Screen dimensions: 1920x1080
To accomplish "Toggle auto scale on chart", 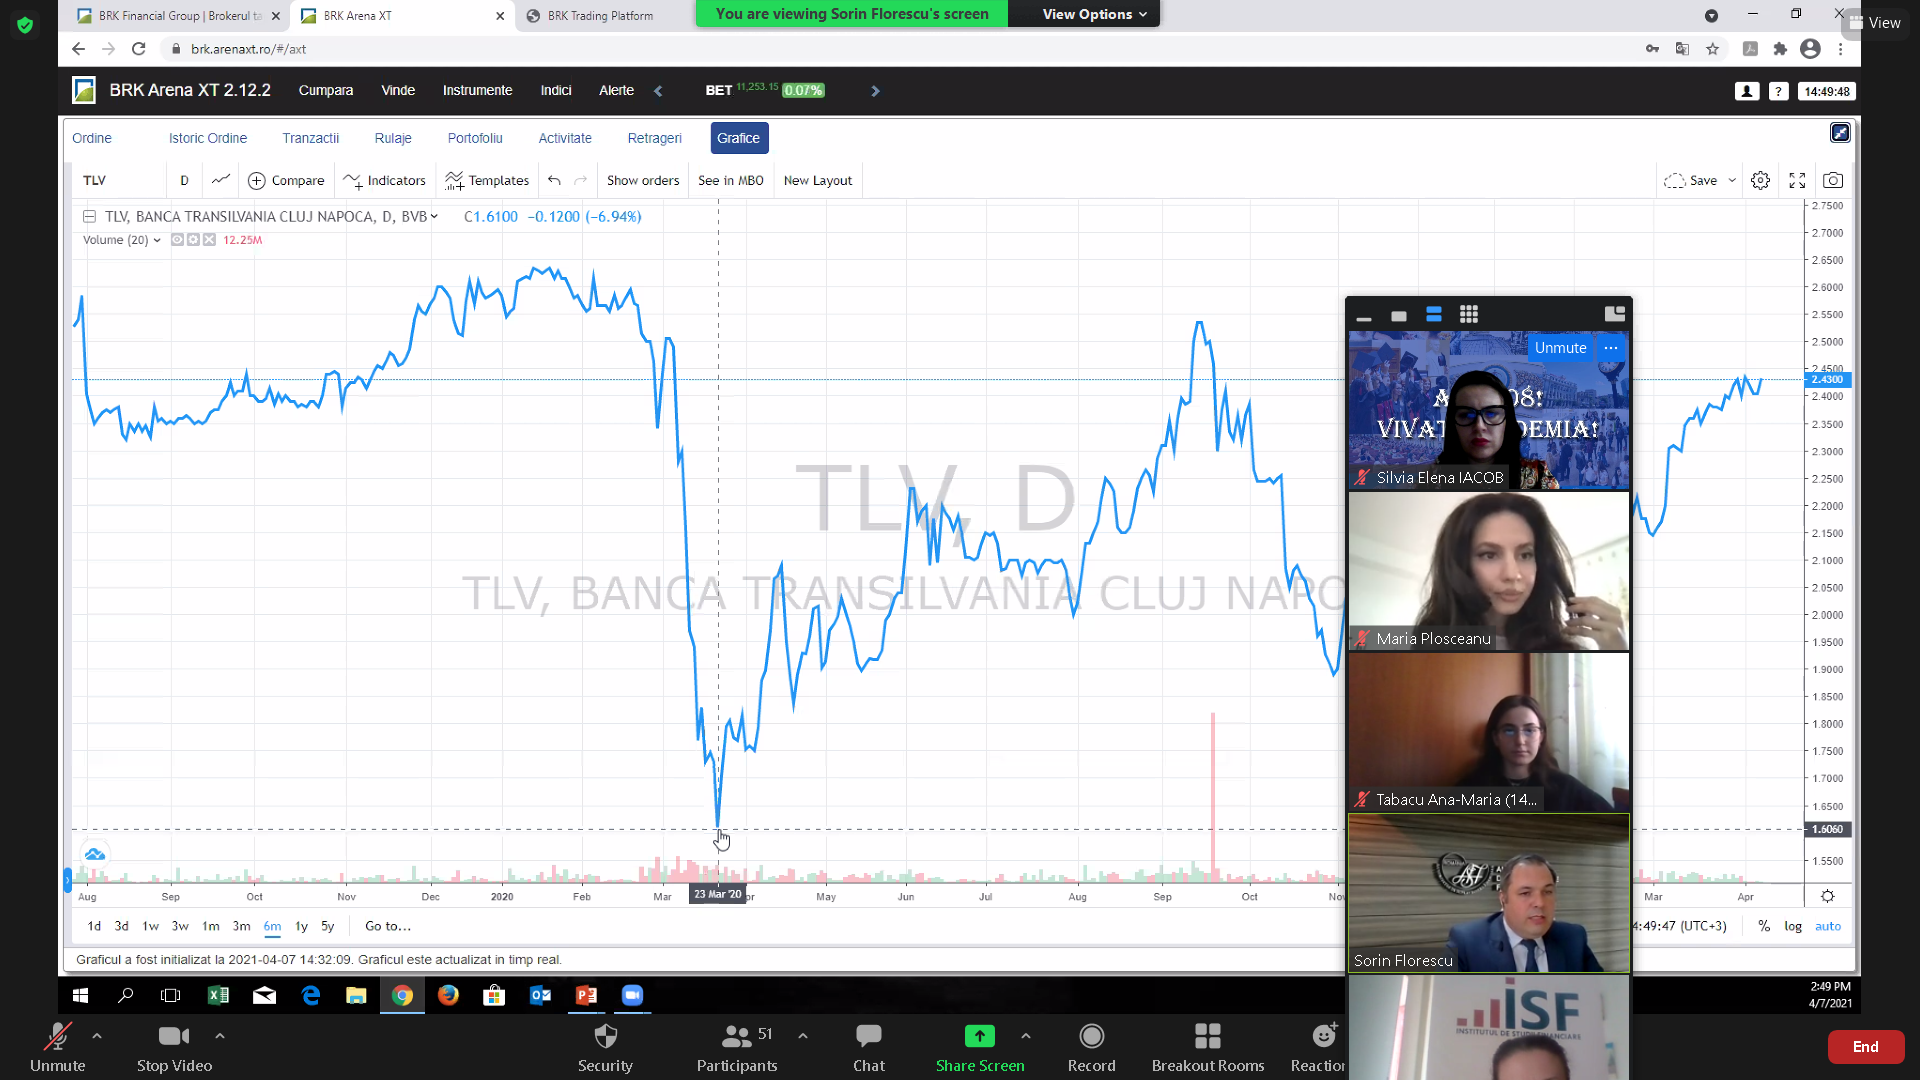I will point(1828,926).
